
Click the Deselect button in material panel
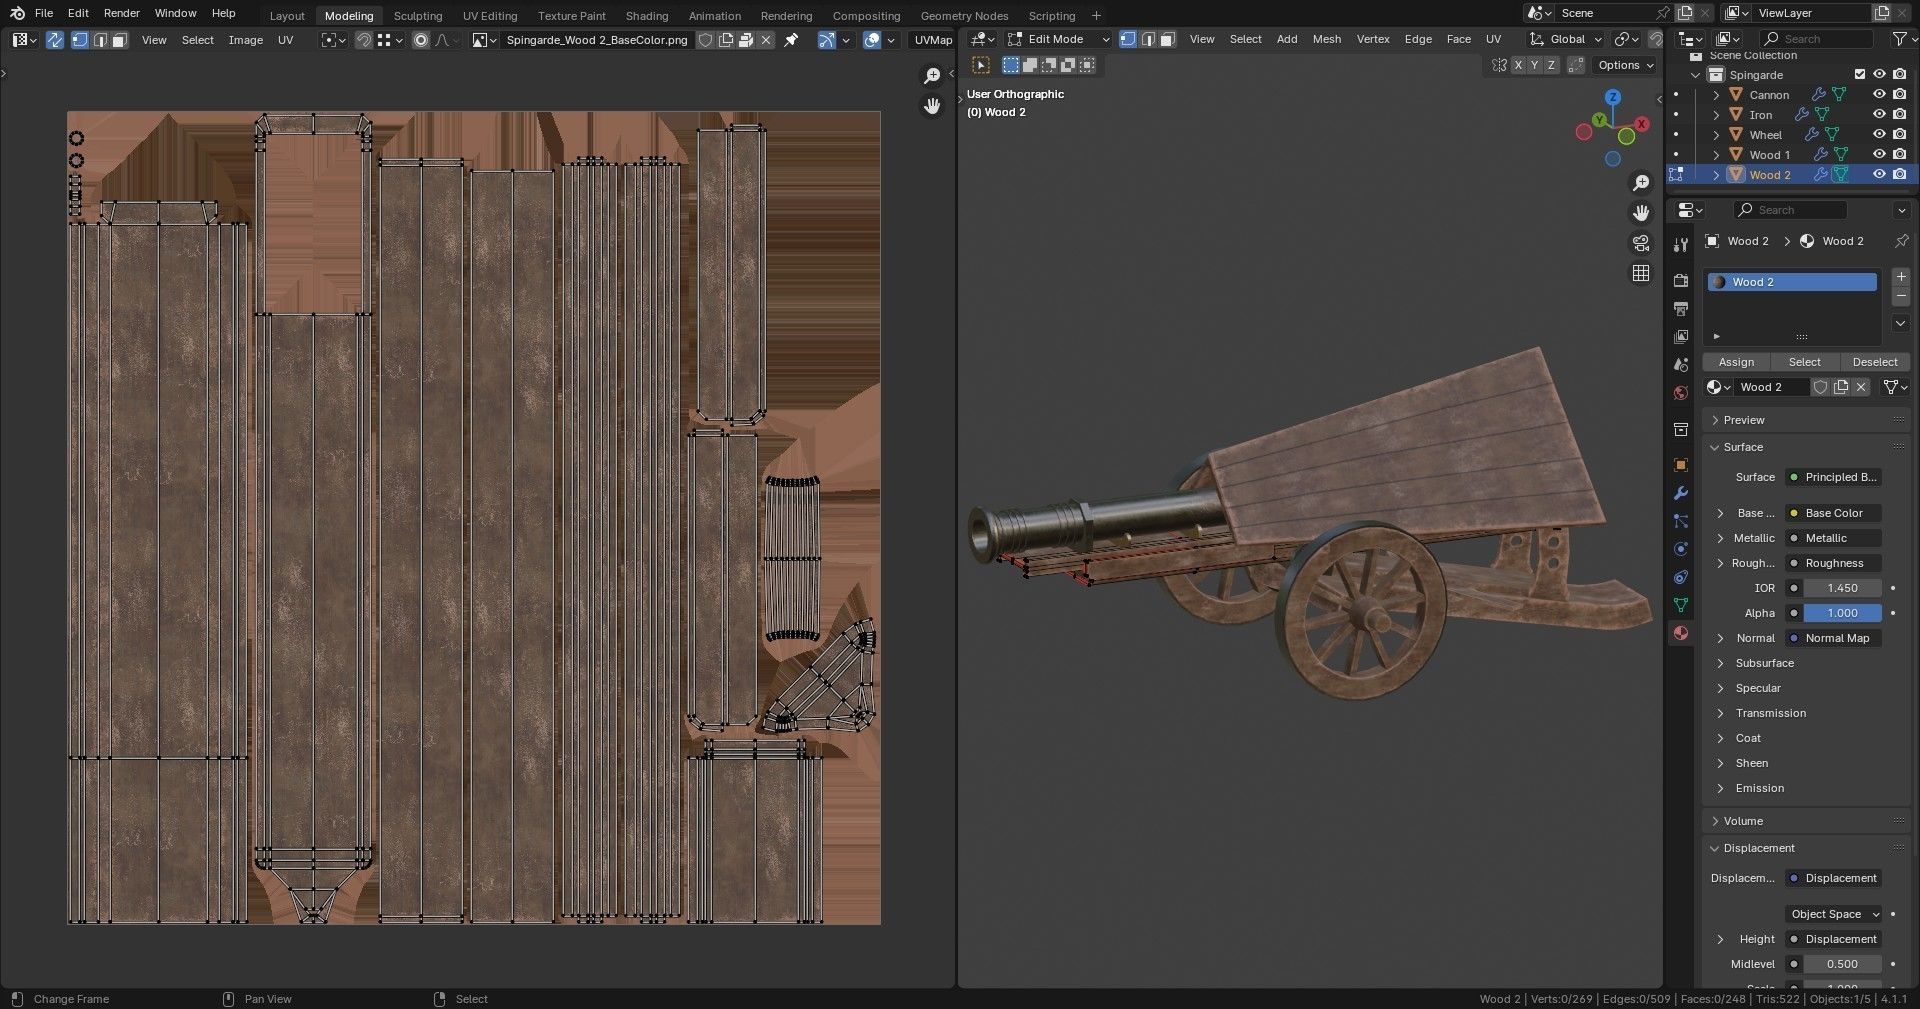click(x=1874, y=362)
